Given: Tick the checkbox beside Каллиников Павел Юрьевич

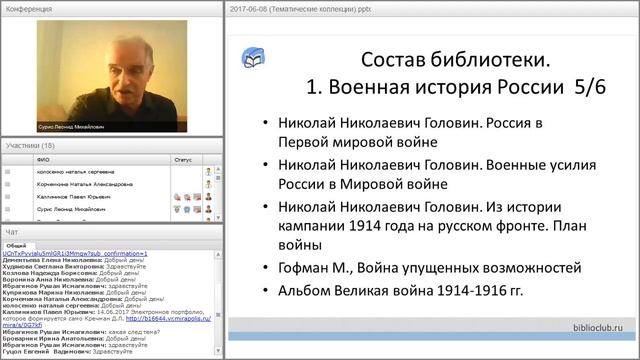Looking at the screenshot, I should [7, 197].
